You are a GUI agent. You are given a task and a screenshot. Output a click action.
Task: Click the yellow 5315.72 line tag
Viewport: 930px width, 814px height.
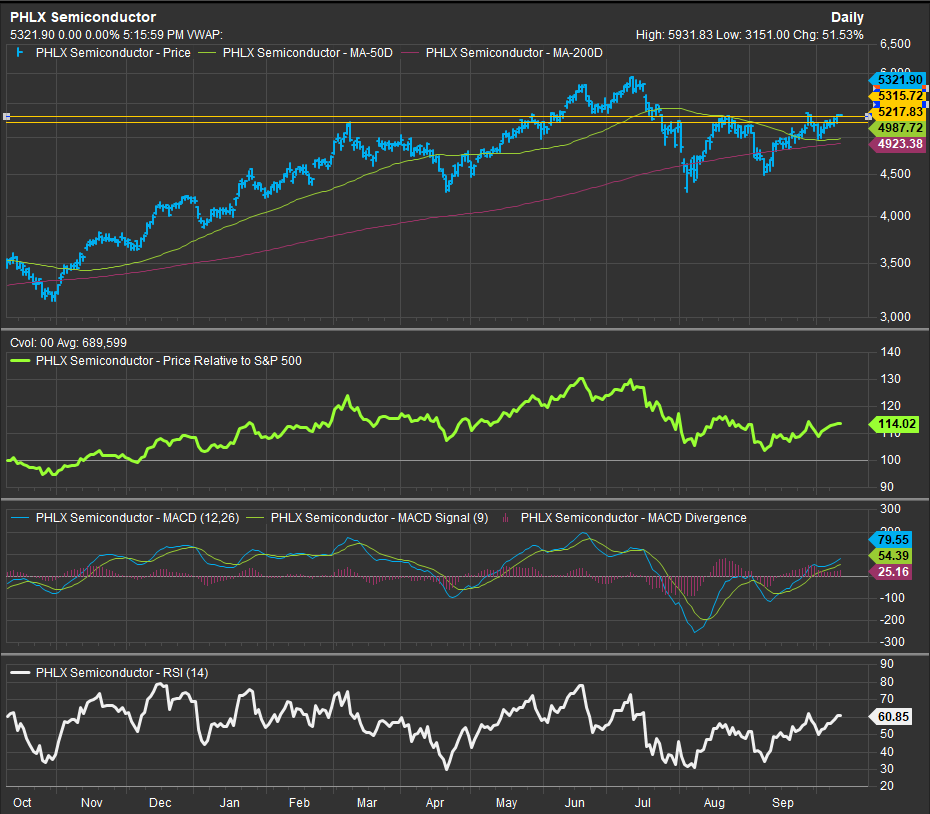pyautogui.click(x=897, y=96)
